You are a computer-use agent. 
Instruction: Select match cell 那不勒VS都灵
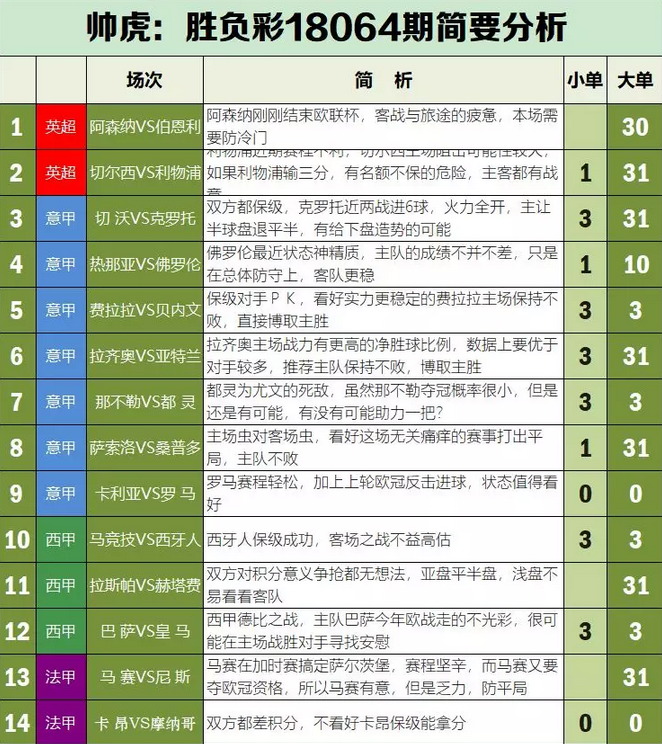[145, 402]
